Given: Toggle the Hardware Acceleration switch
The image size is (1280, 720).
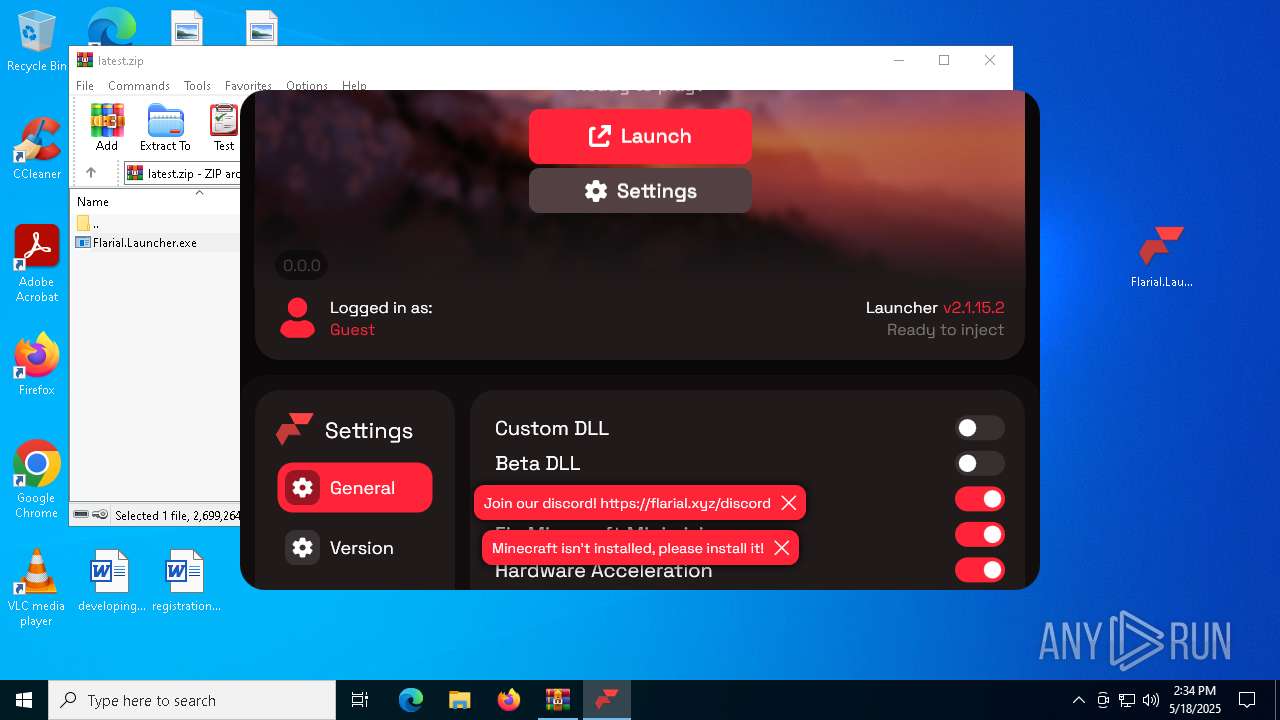Looking at the screenshot, I should point(979,570).
